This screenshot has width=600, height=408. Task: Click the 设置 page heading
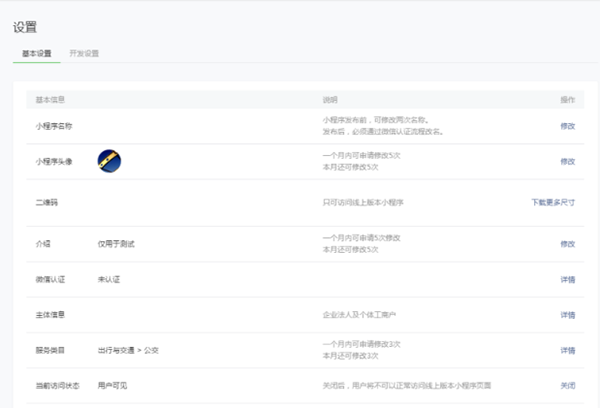pyautogui.click(x=25, y=25)
